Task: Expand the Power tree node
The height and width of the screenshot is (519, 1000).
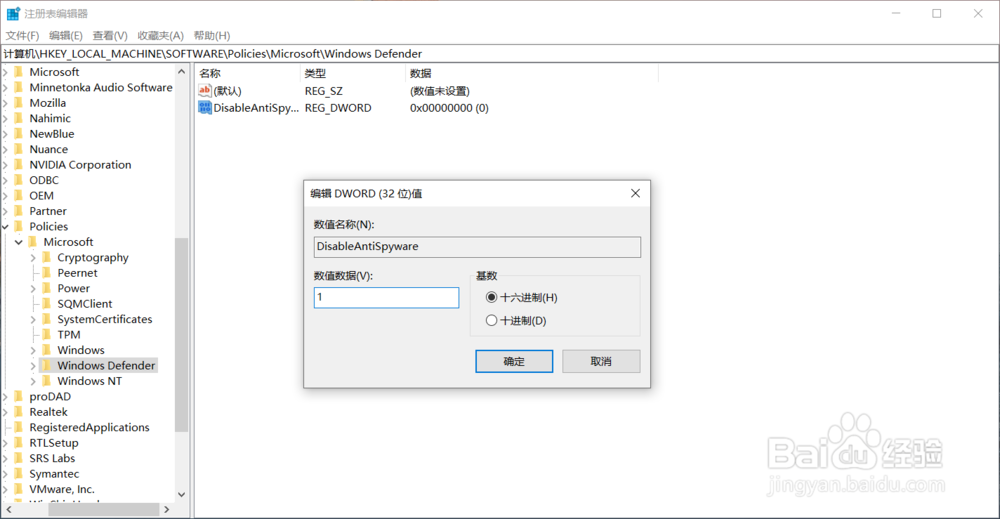Action: 33,288
